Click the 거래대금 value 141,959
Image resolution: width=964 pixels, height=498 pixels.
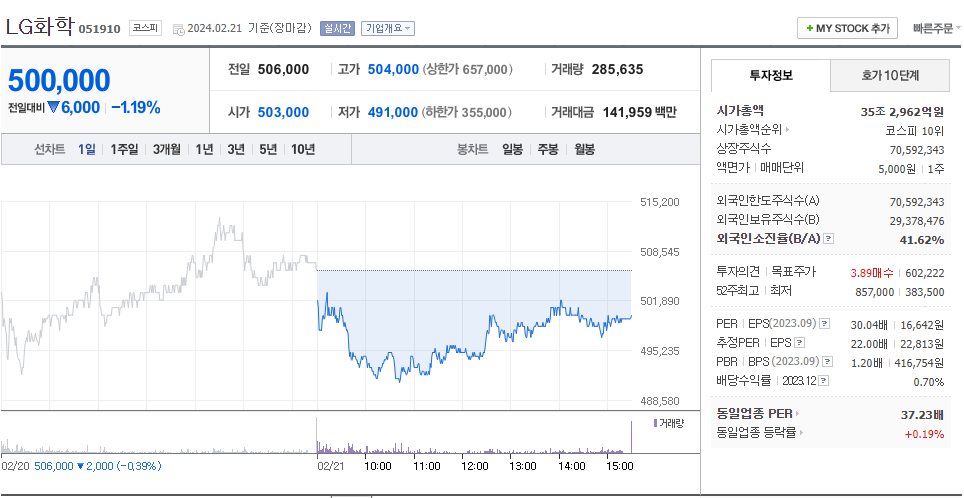pos(626,113)
